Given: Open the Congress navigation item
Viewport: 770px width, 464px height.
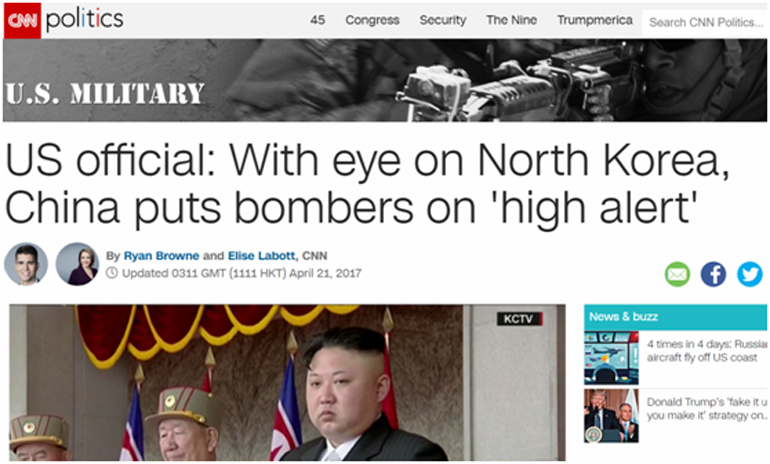Looking at the screenshot, I should (x=372, y=20).
